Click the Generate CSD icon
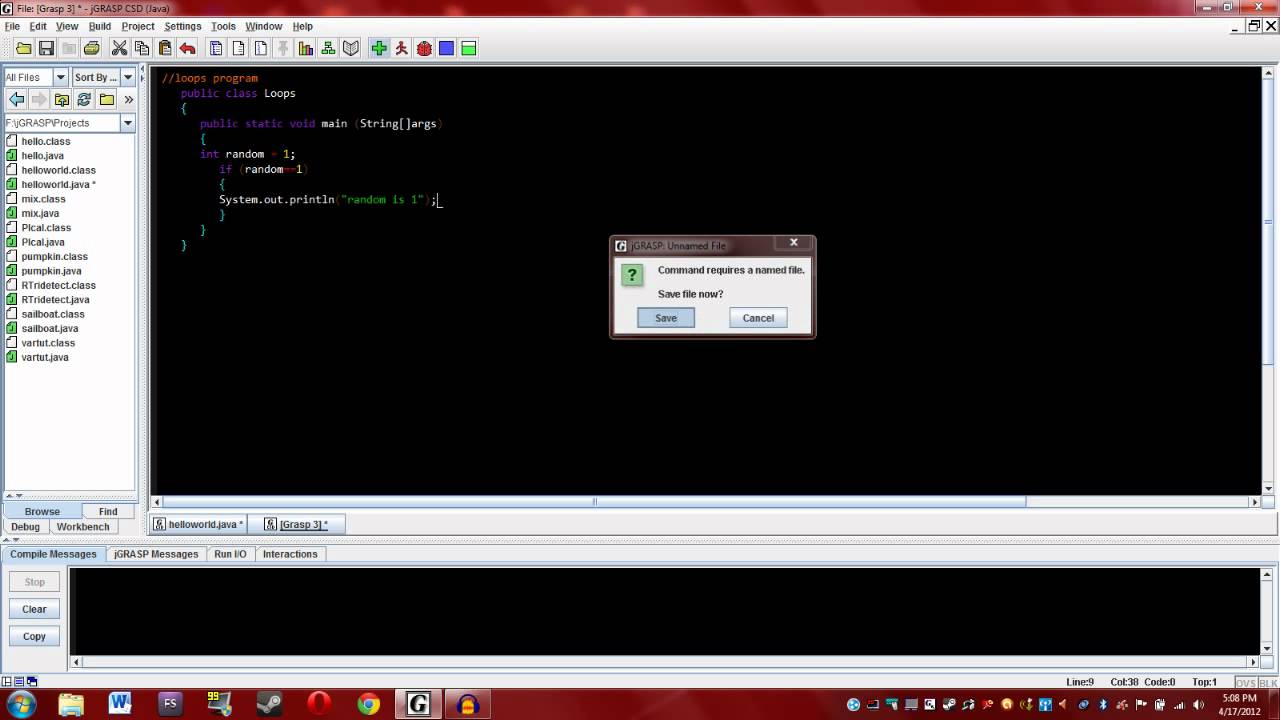The image size is (1280, 720). pos(215,48)
